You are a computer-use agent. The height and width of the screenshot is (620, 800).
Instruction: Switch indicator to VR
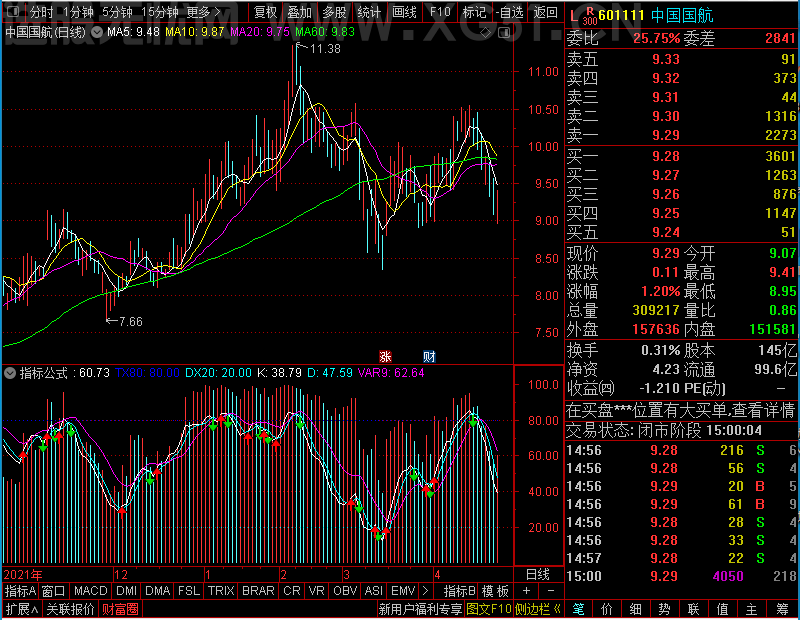316,590
